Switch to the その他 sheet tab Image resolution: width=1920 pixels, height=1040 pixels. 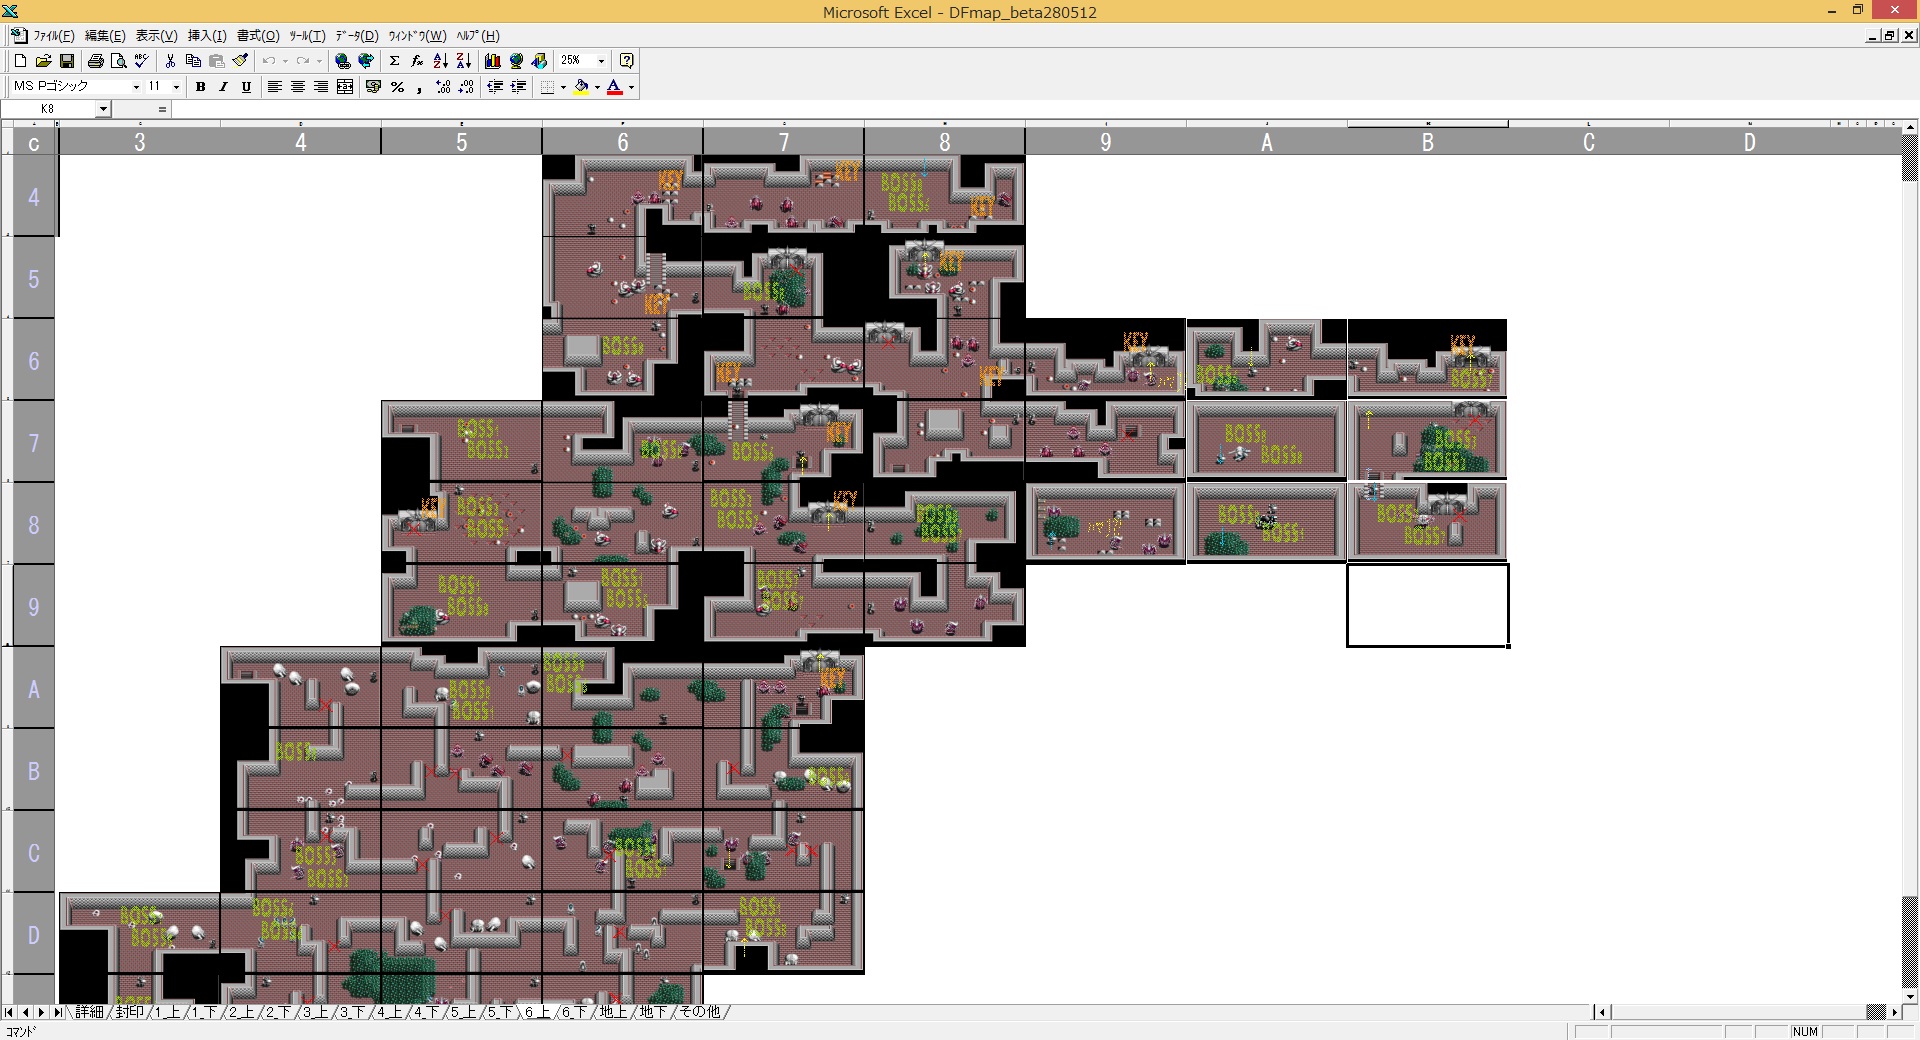(x=699, y=1012)
